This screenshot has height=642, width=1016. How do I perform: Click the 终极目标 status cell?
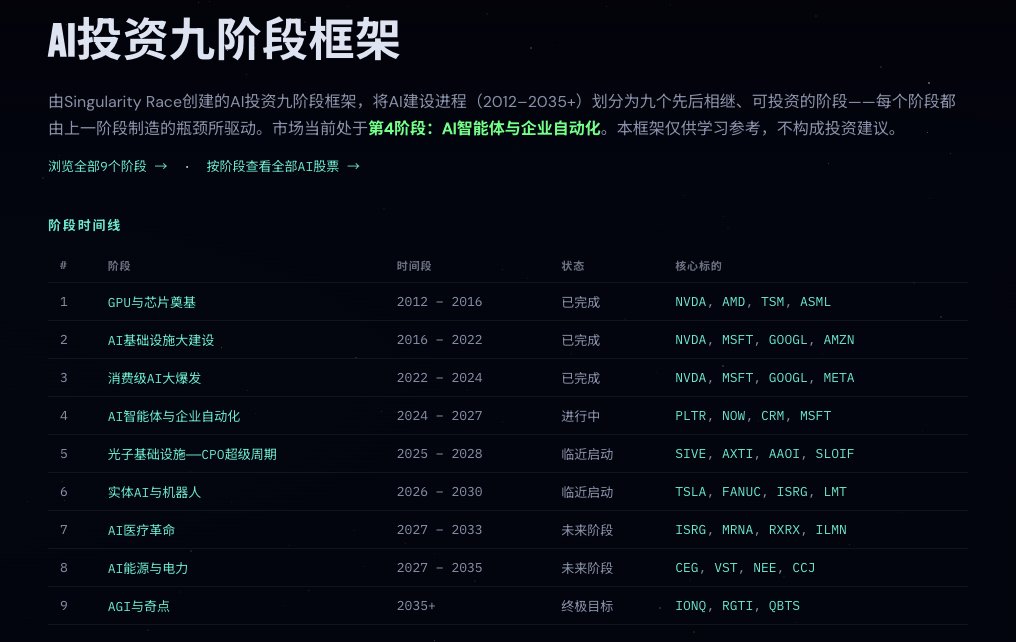pos(587,606)
